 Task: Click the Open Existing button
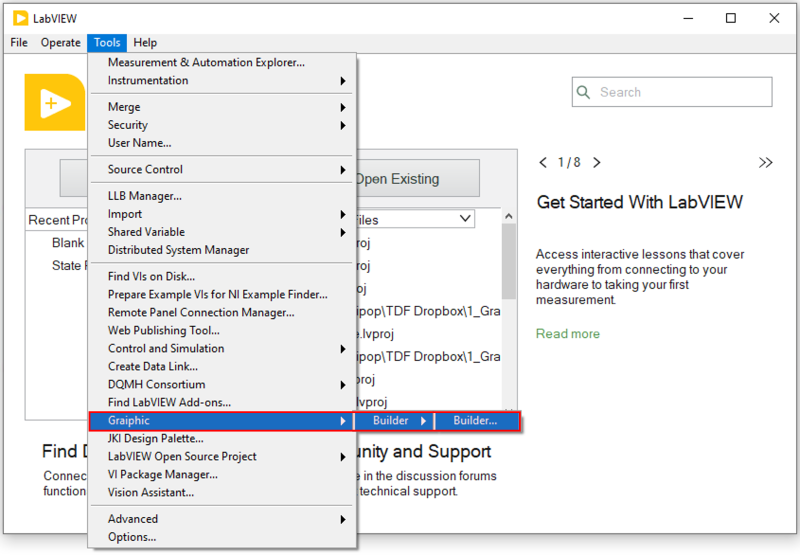point(417,179)
